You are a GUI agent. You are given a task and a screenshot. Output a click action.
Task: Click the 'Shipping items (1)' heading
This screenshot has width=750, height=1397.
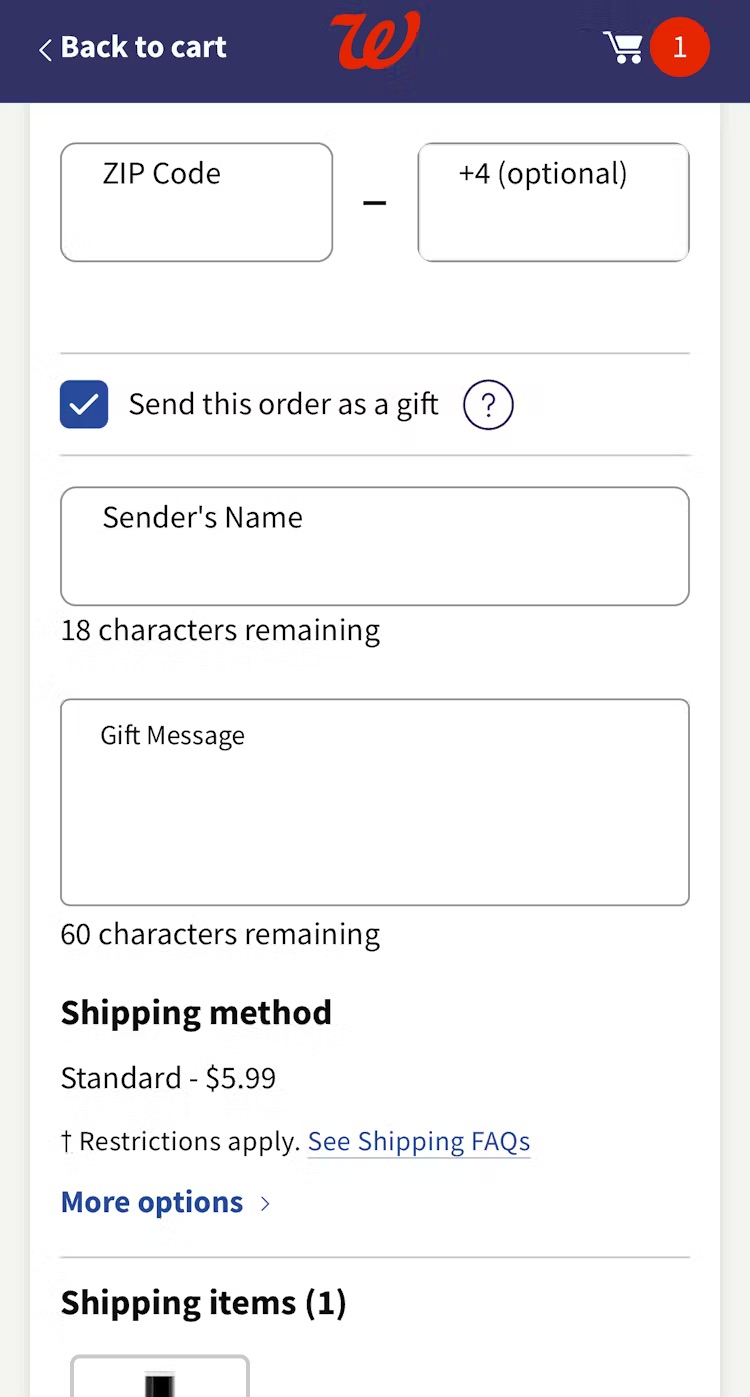[203, 1303]
